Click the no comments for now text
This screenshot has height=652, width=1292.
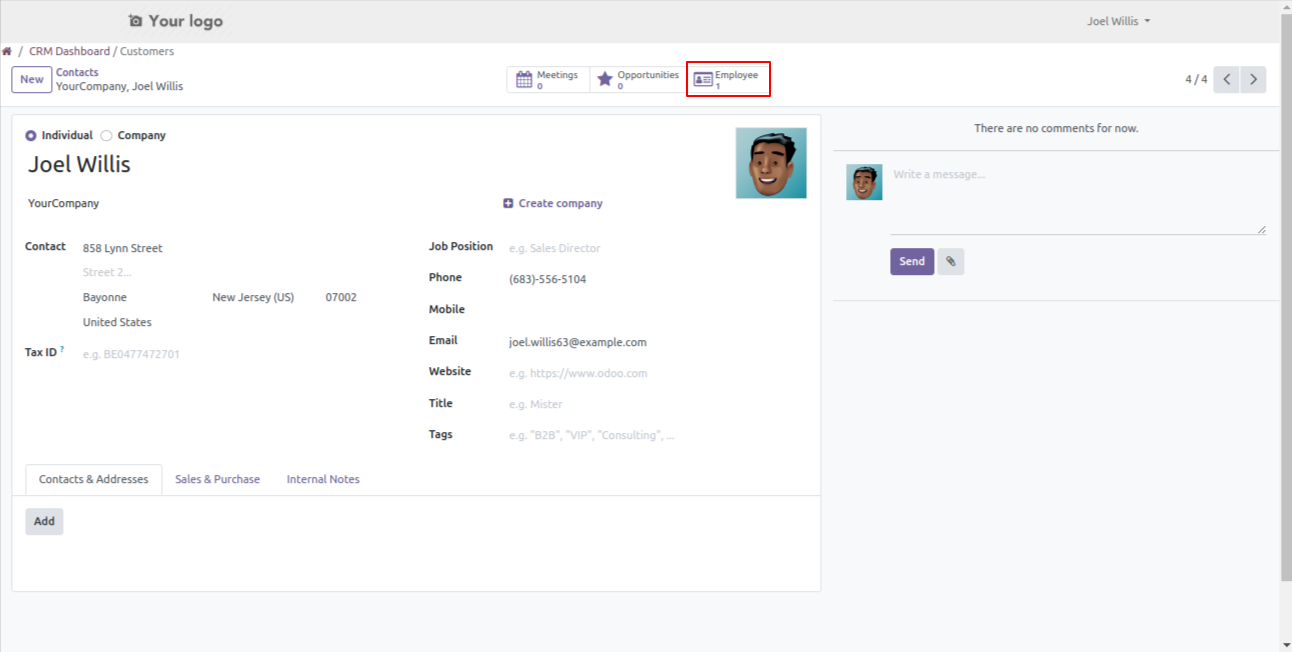(x=1056, y=128)
